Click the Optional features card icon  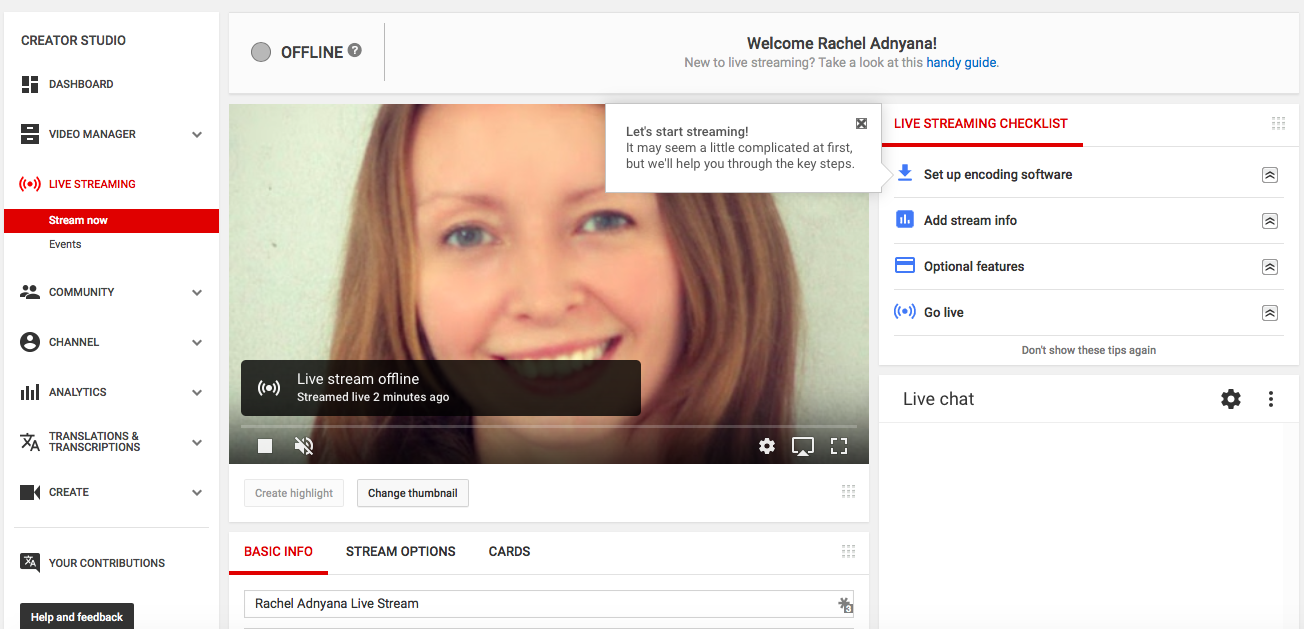click(x=905, y=266)
